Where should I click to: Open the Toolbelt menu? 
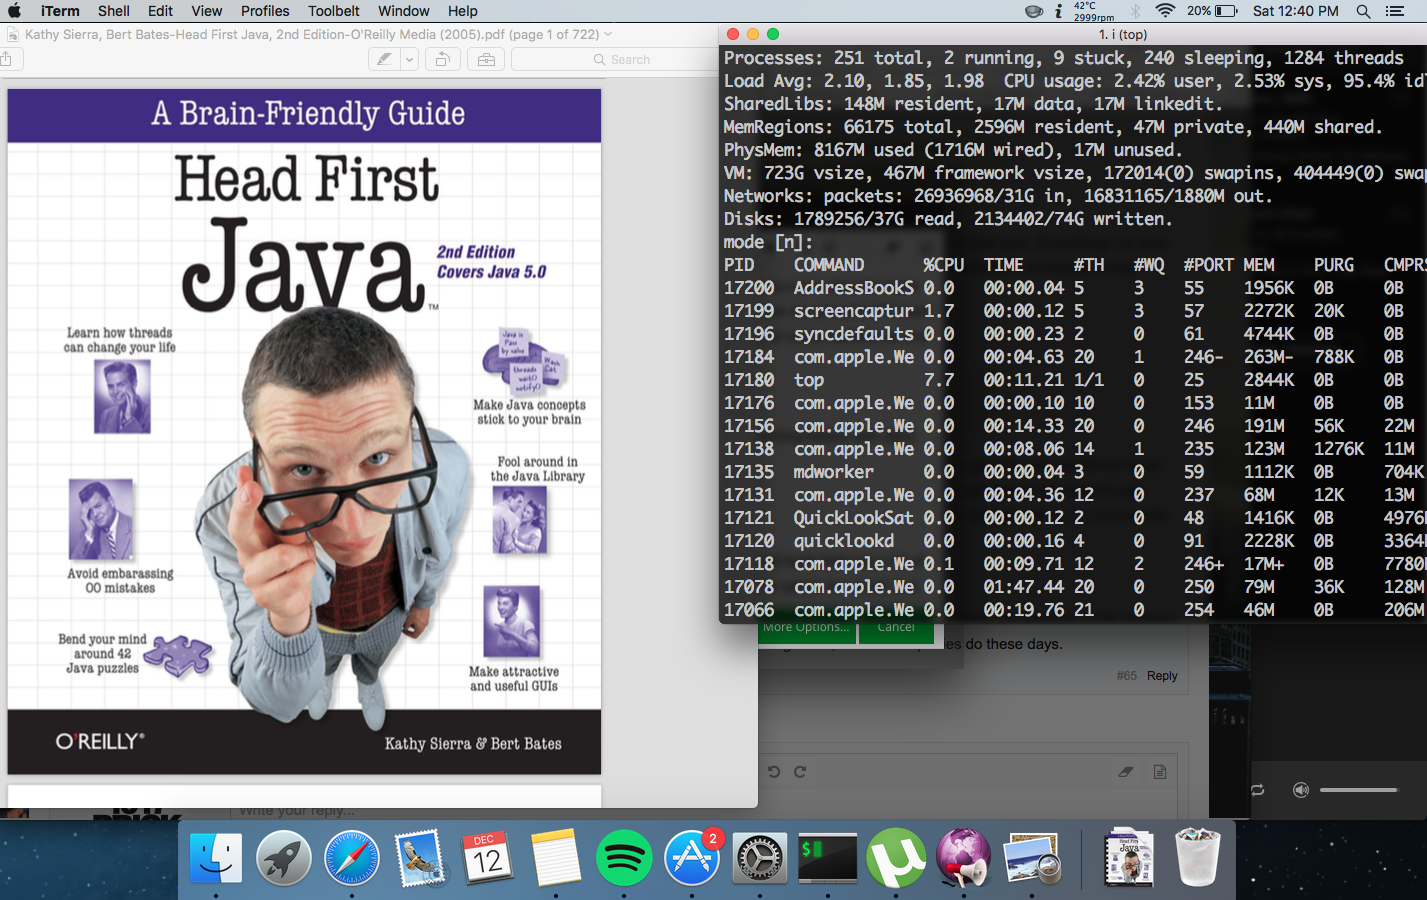point(333,11)
